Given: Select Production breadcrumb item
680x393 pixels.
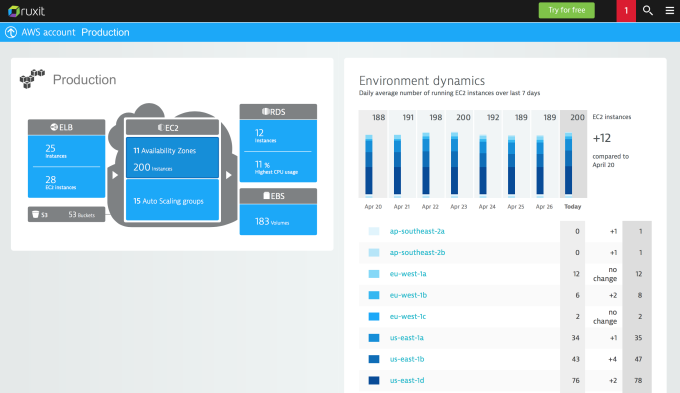Looking at the screenshot, I should (105, 32).
